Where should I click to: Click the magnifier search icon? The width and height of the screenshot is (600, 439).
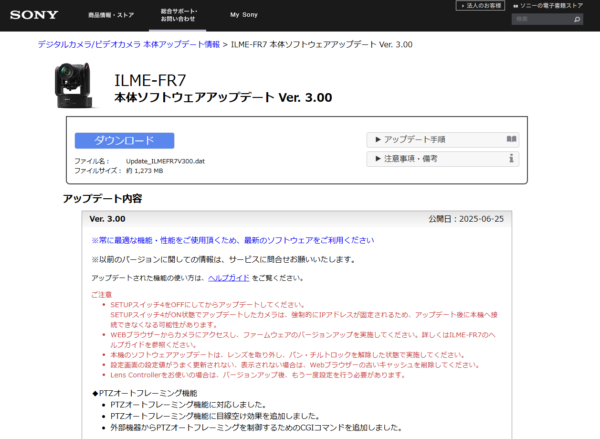pos(577,19)
